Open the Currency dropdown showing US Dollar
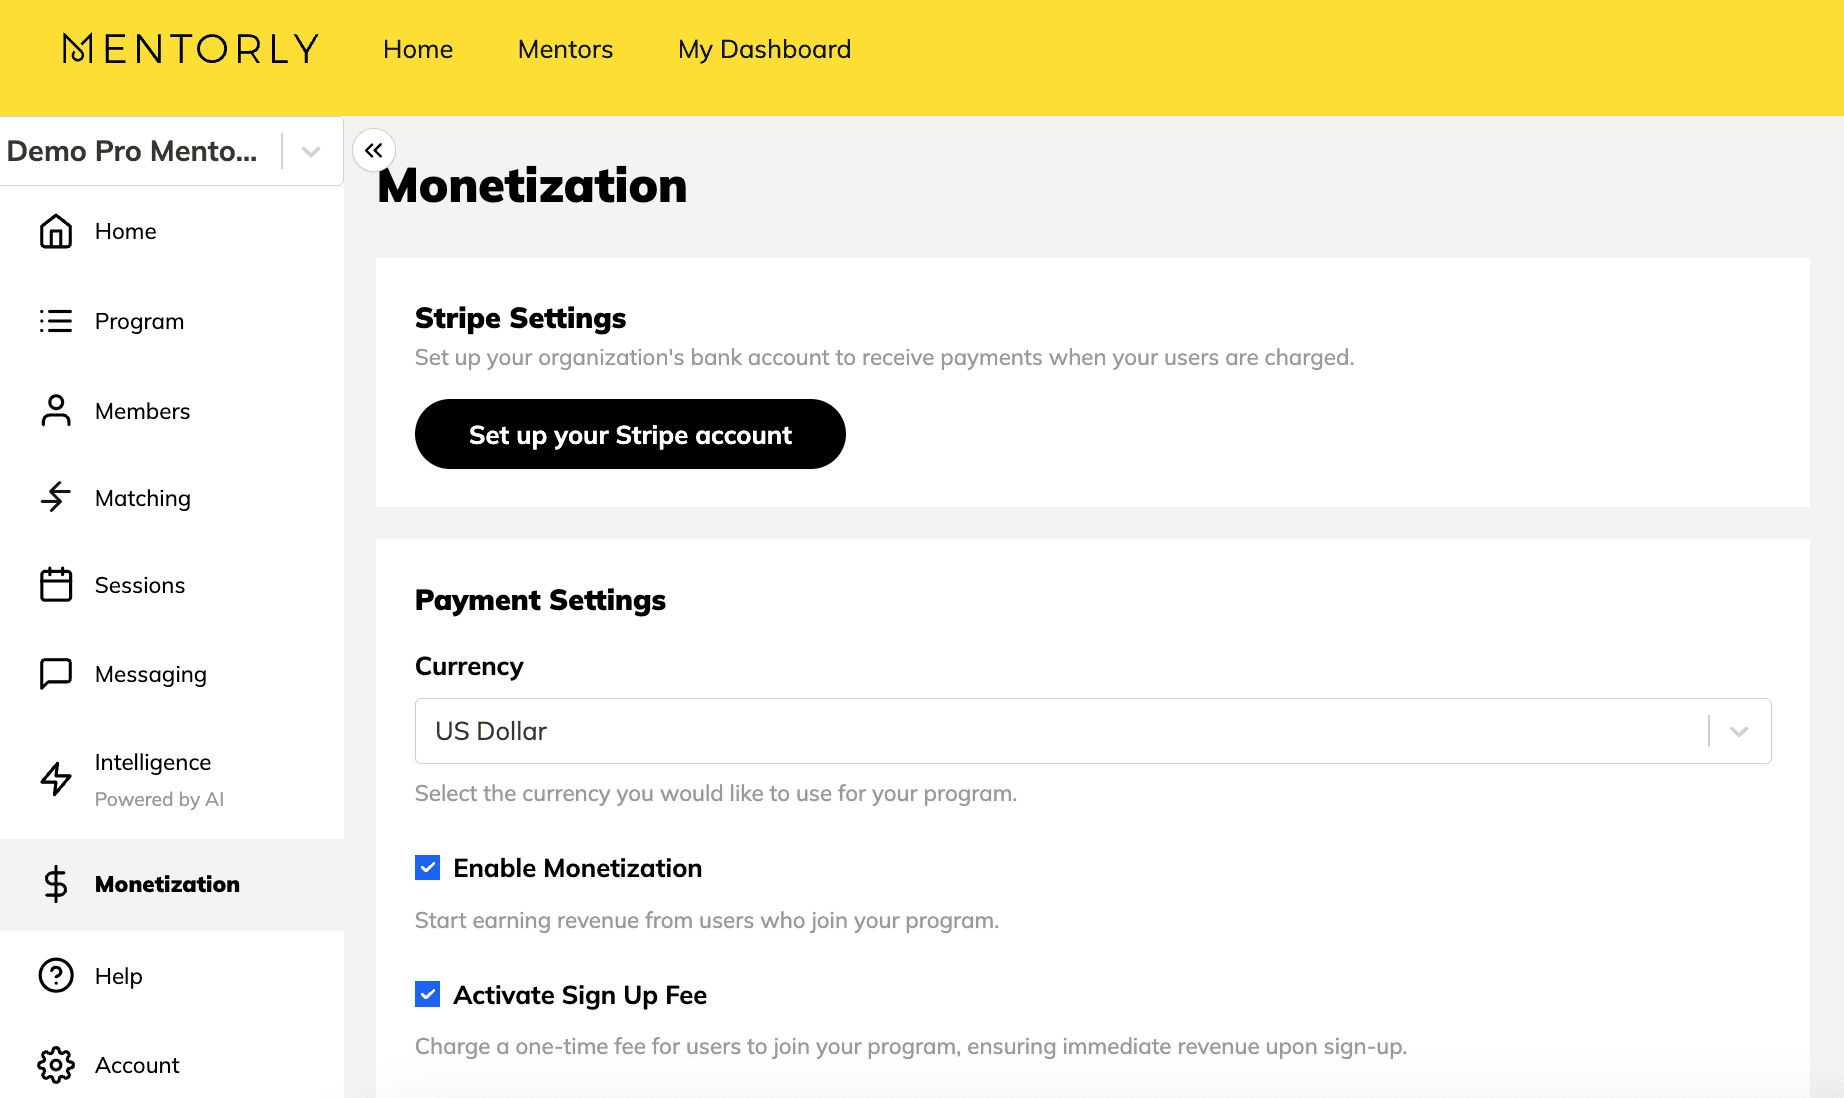The image size is (1844, 1098). pyautogui.click(x=1092, y=731)
